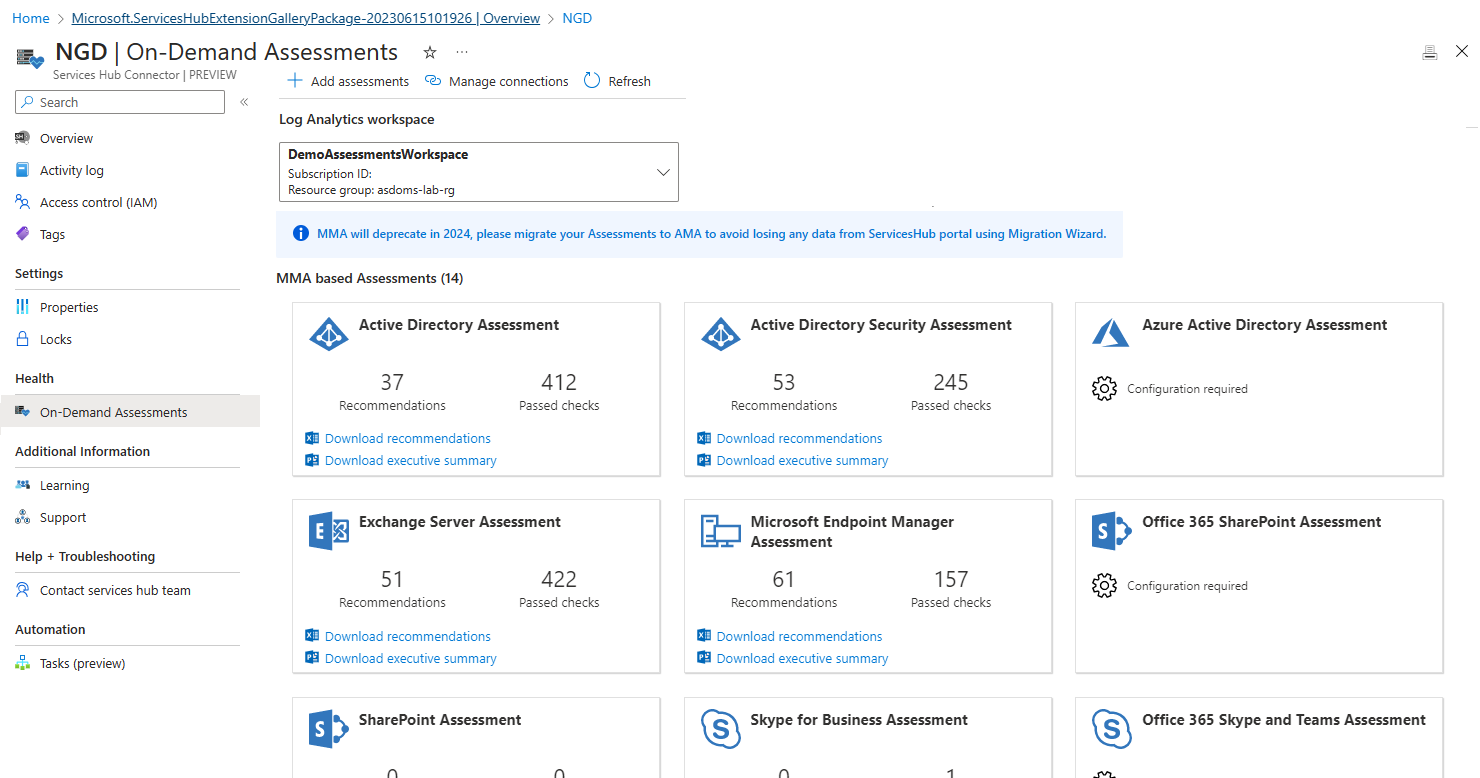1480x778 pixels.
Task: Close the On-Demand Assessments blade
Action: [1462, 51]
